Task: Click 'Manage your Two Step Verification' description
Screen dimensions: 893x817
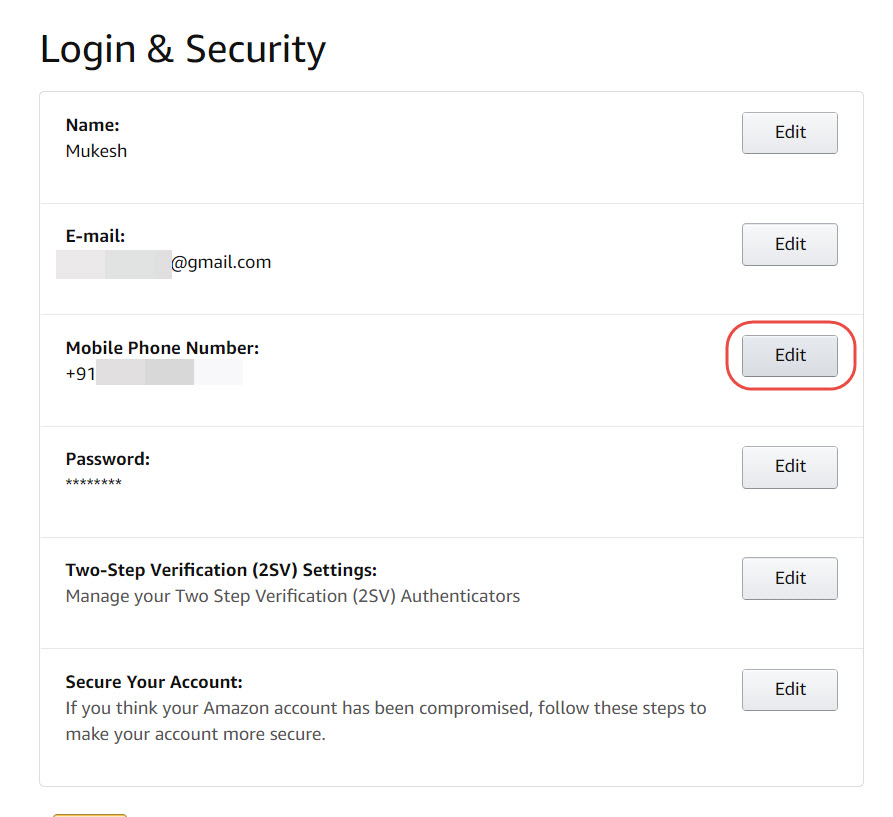Action: click(292, 596)
